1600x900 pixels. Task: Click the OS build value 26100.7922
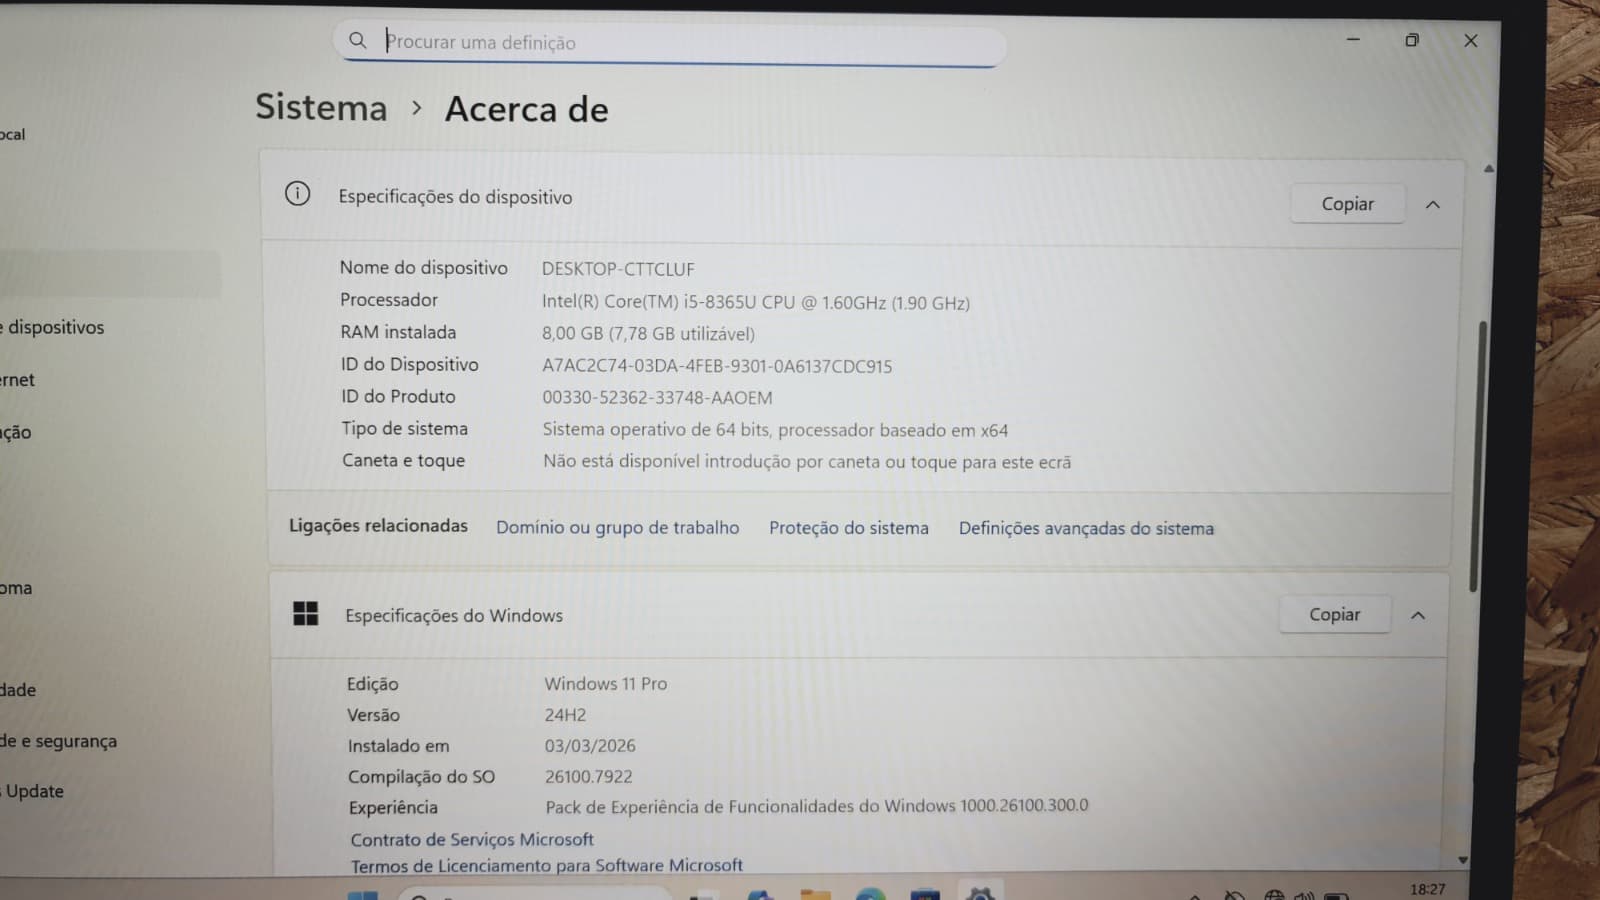[588, 777]
